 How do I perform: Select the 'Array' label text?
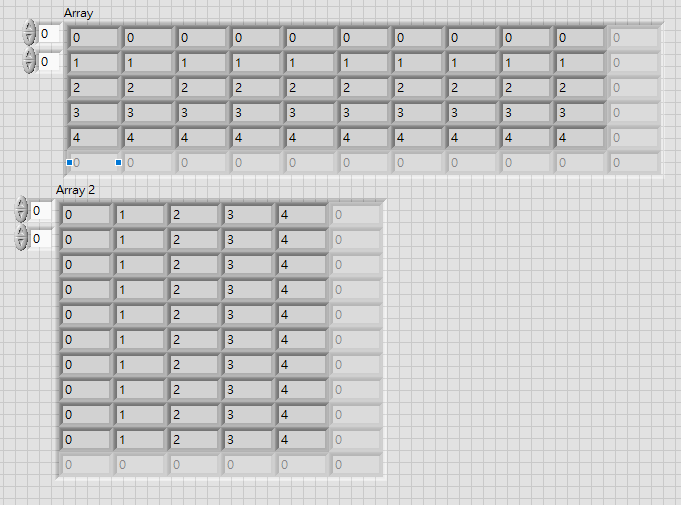point(78,13)
